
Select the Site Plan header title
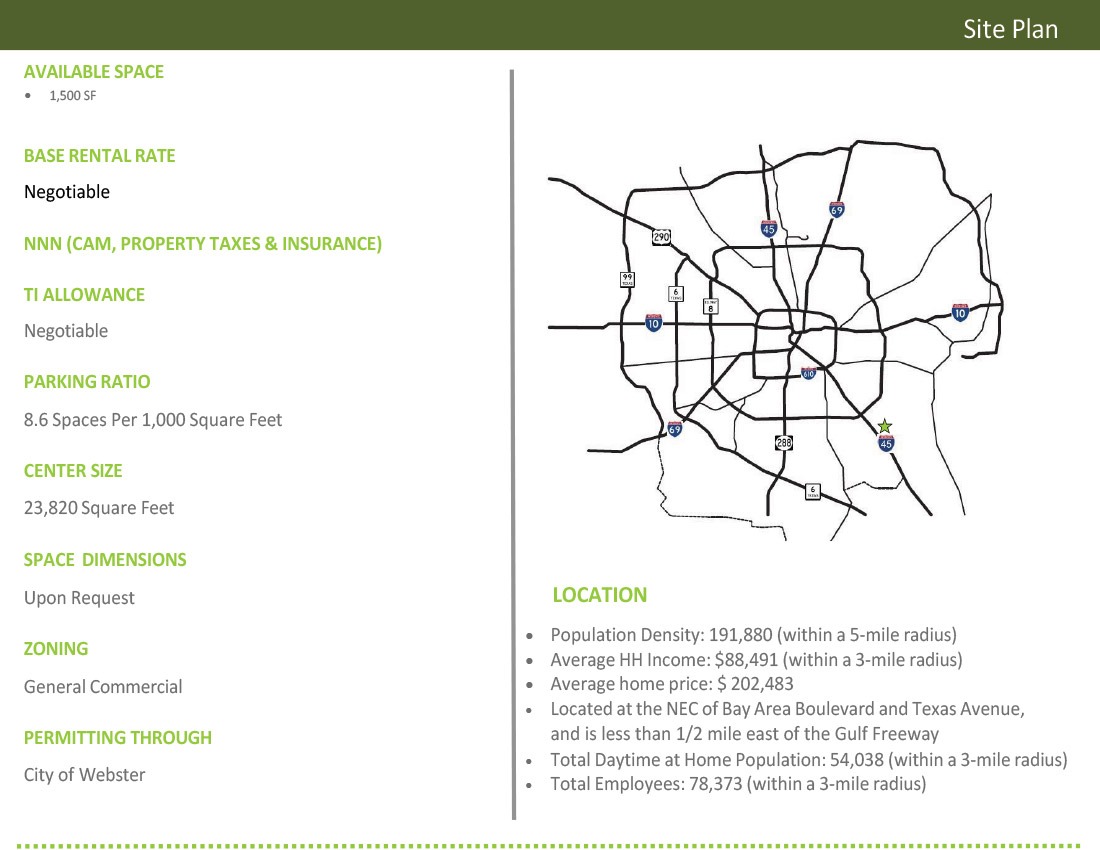coord(1010,29)
